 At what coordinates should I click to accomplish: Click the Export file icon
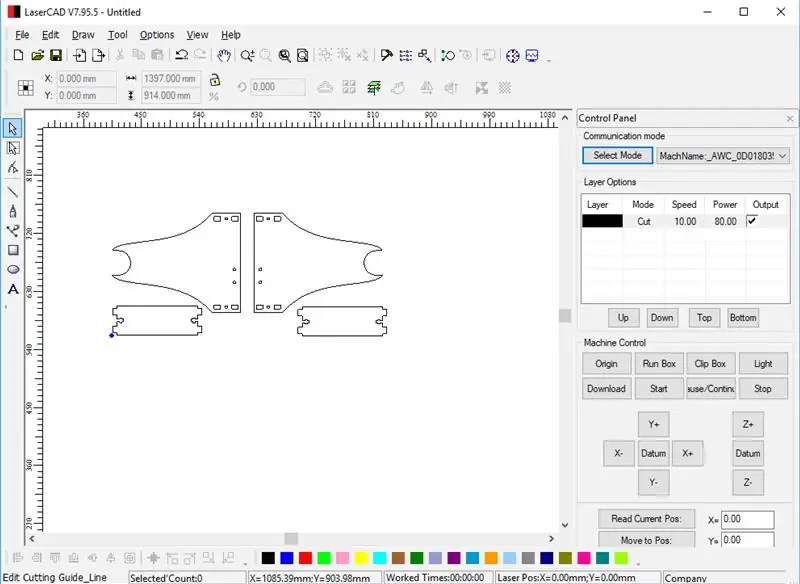click(x=98, y=55)
